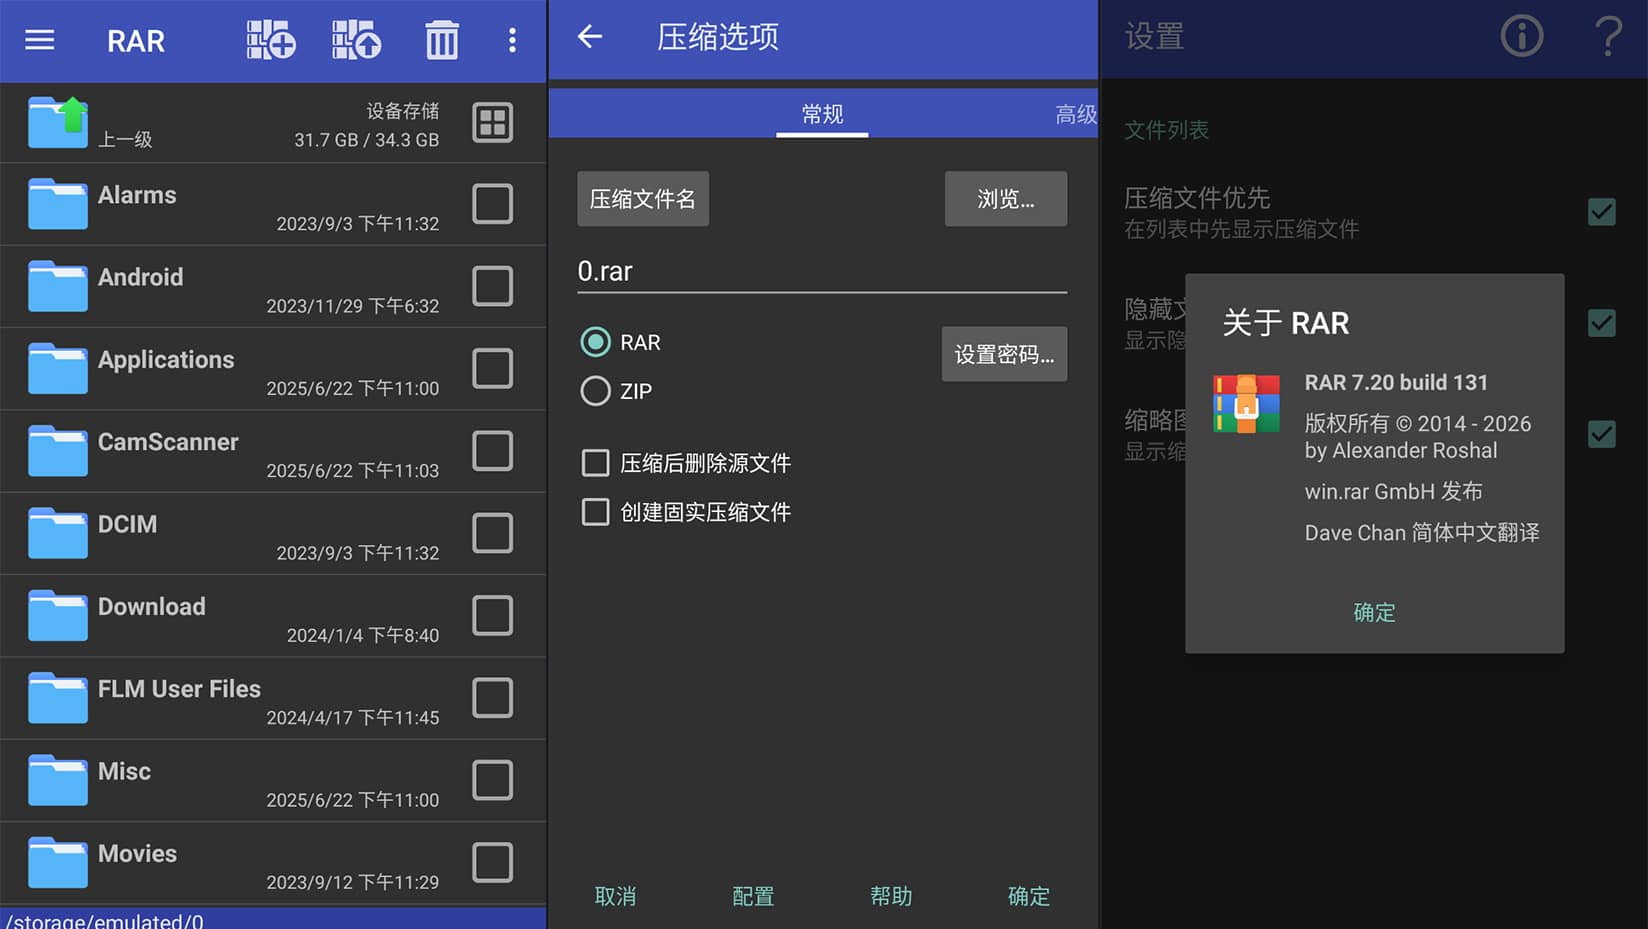Open the three-dot overflow menu
This screenshot has height=929, width=1648.
512,40
